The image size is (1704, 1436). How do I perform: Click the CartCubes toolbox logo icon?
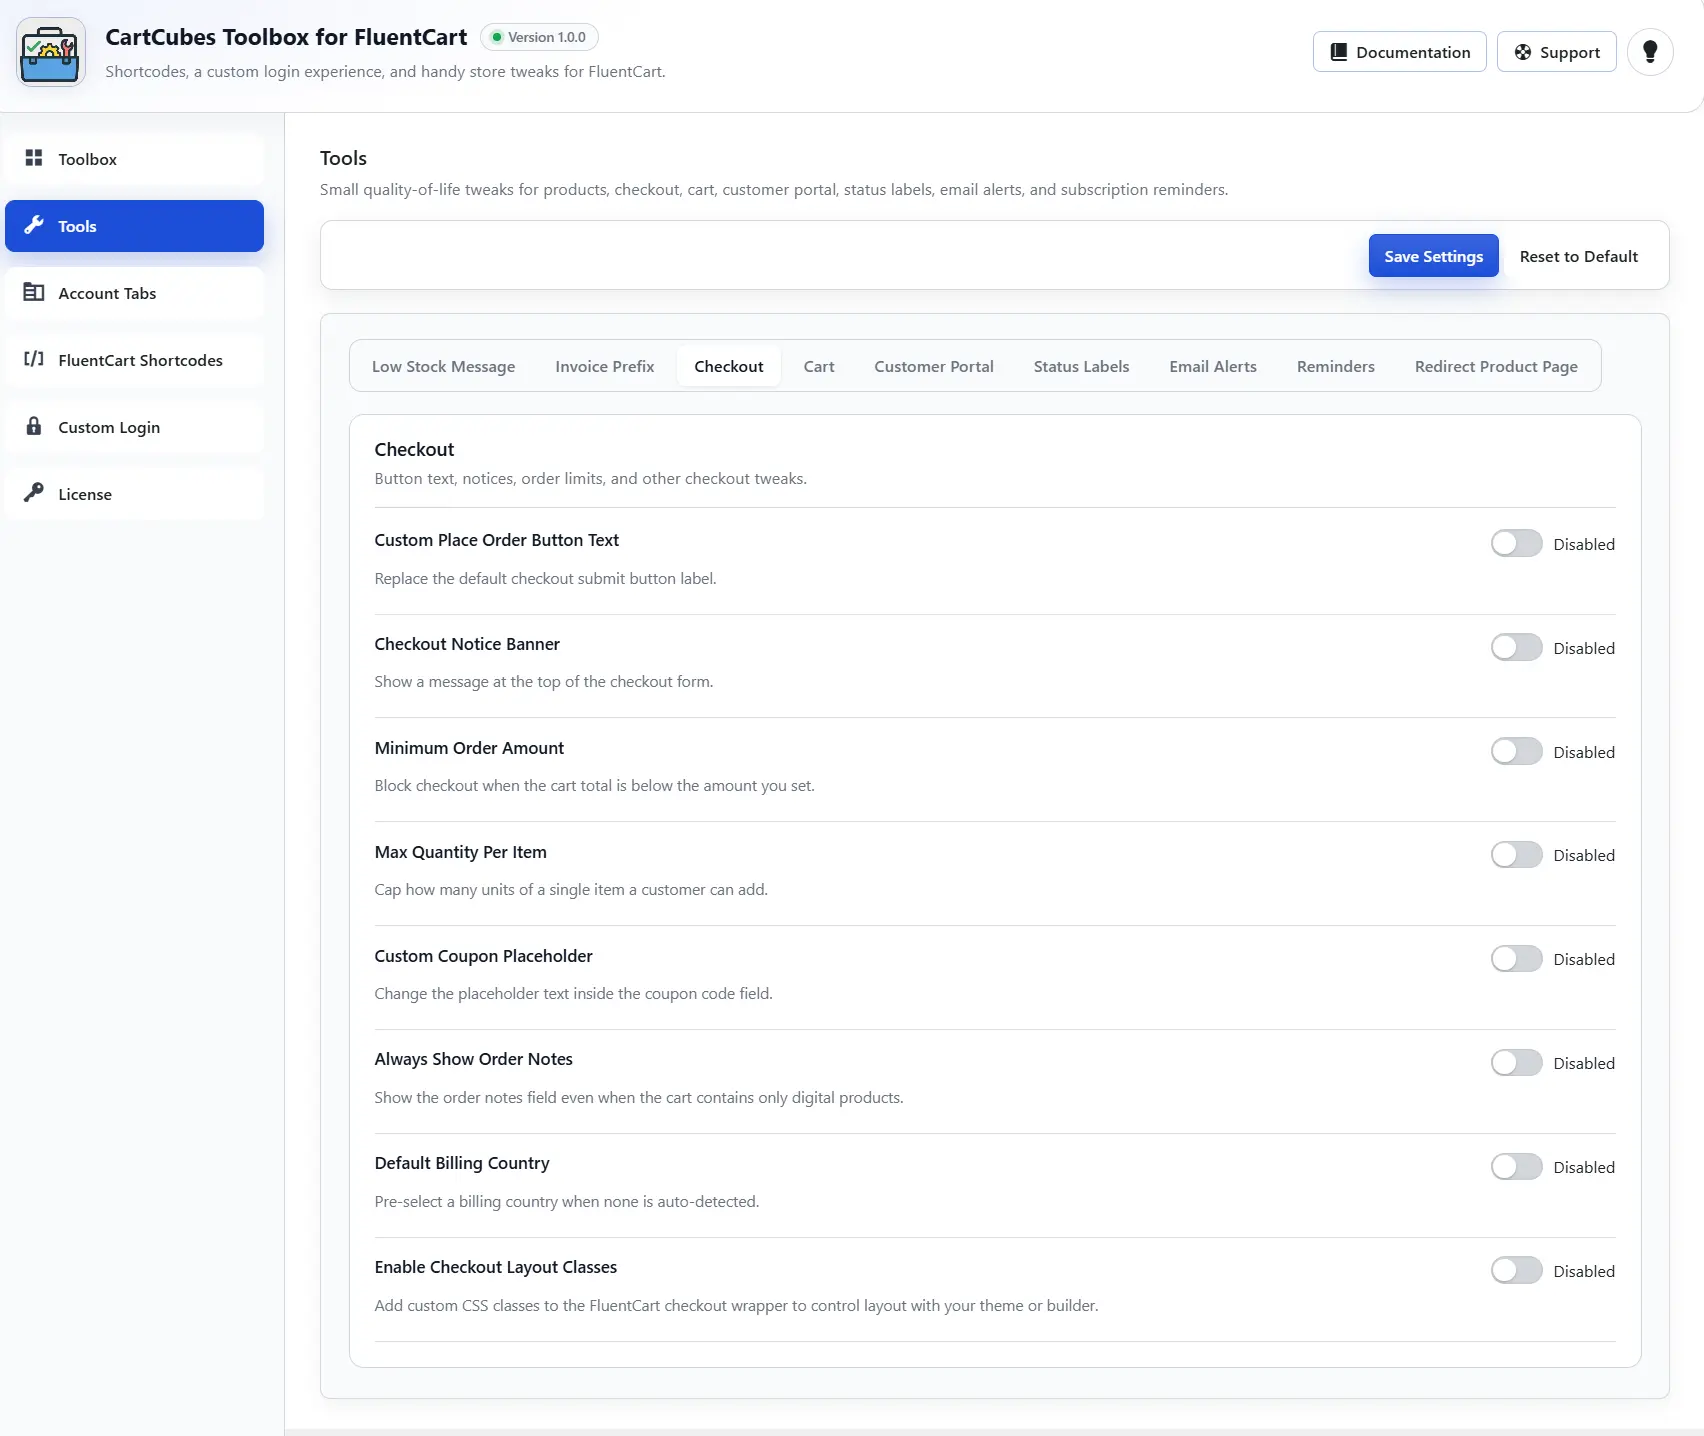click(51, 52)
